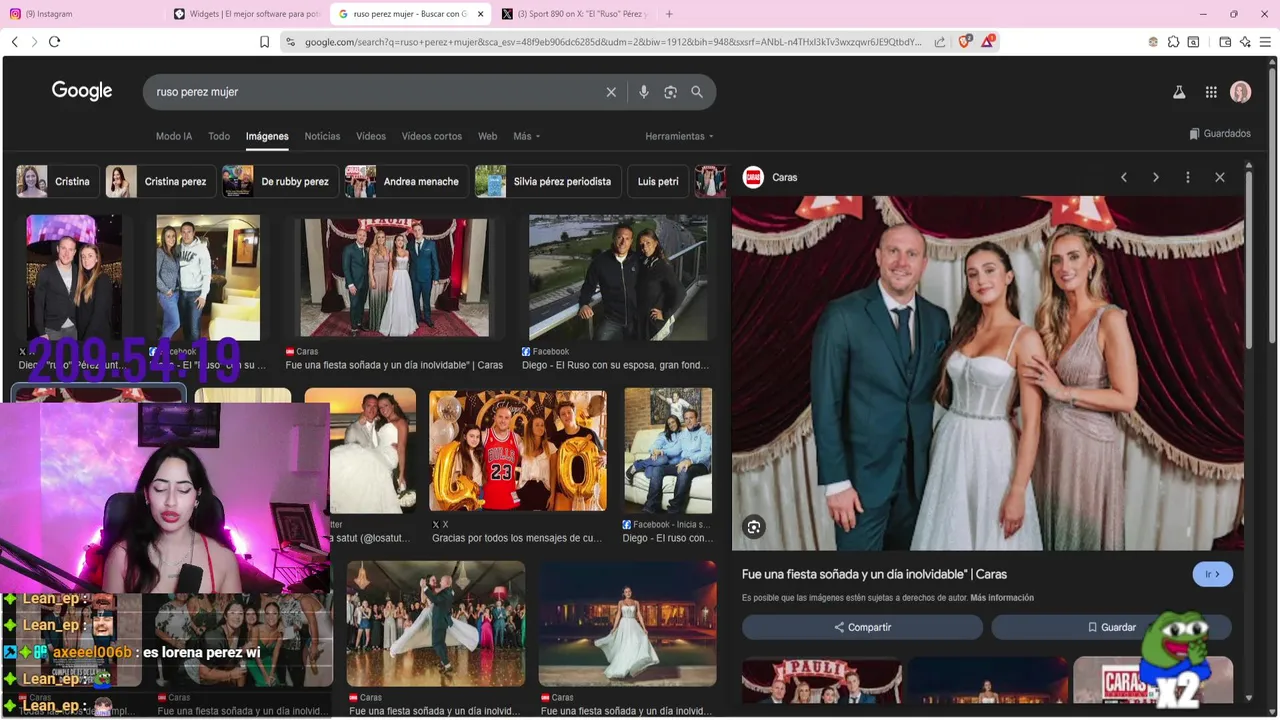Clear the search box with X
This screenshot has width=1280, height=720.
pyautogui.click(x=611, y=92)
